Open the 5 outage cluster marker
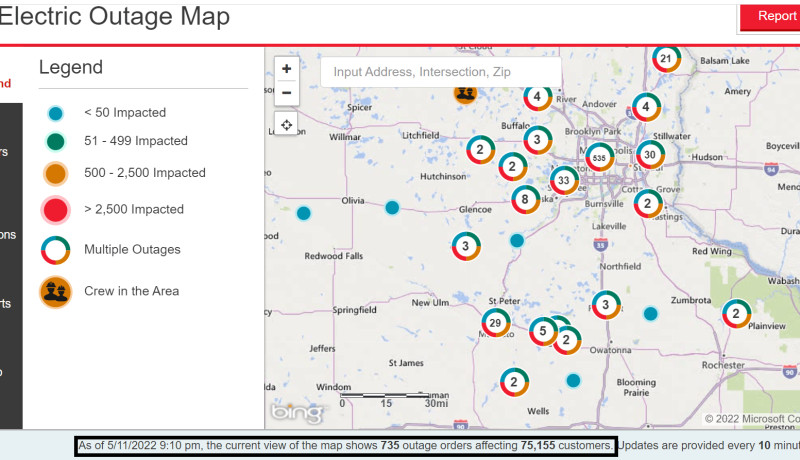This screenshot has height=460, width=800. click(543, 330)
